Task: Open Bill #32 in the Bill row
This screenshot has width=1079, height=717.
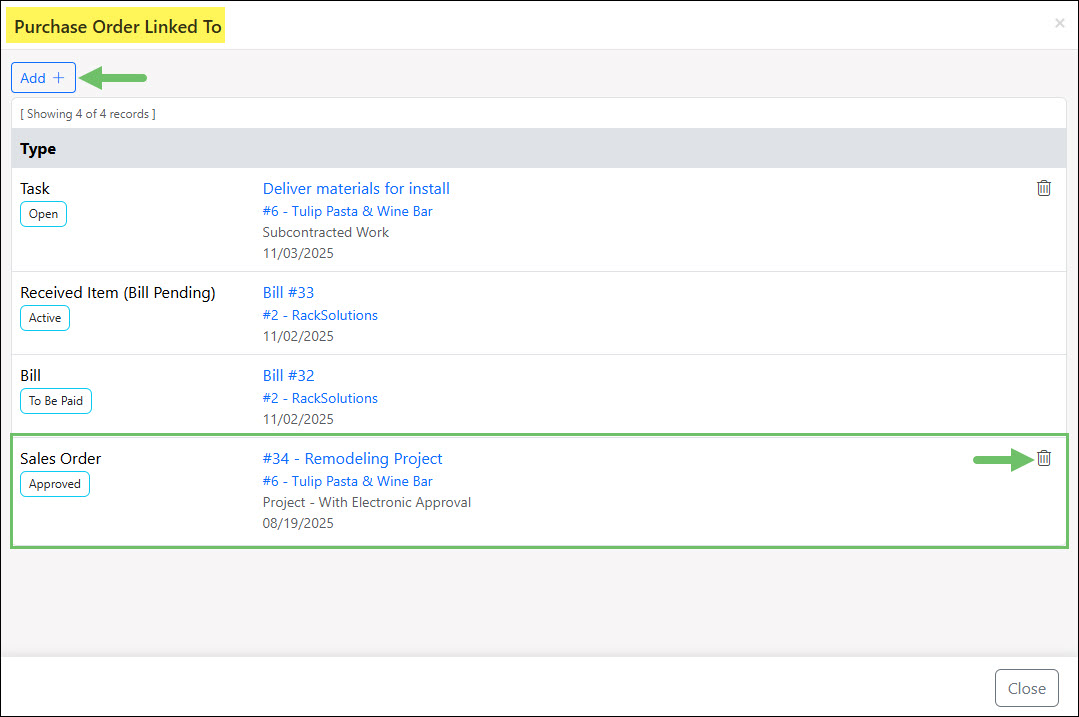Action: pyautogui.click(x=288, y=375)
